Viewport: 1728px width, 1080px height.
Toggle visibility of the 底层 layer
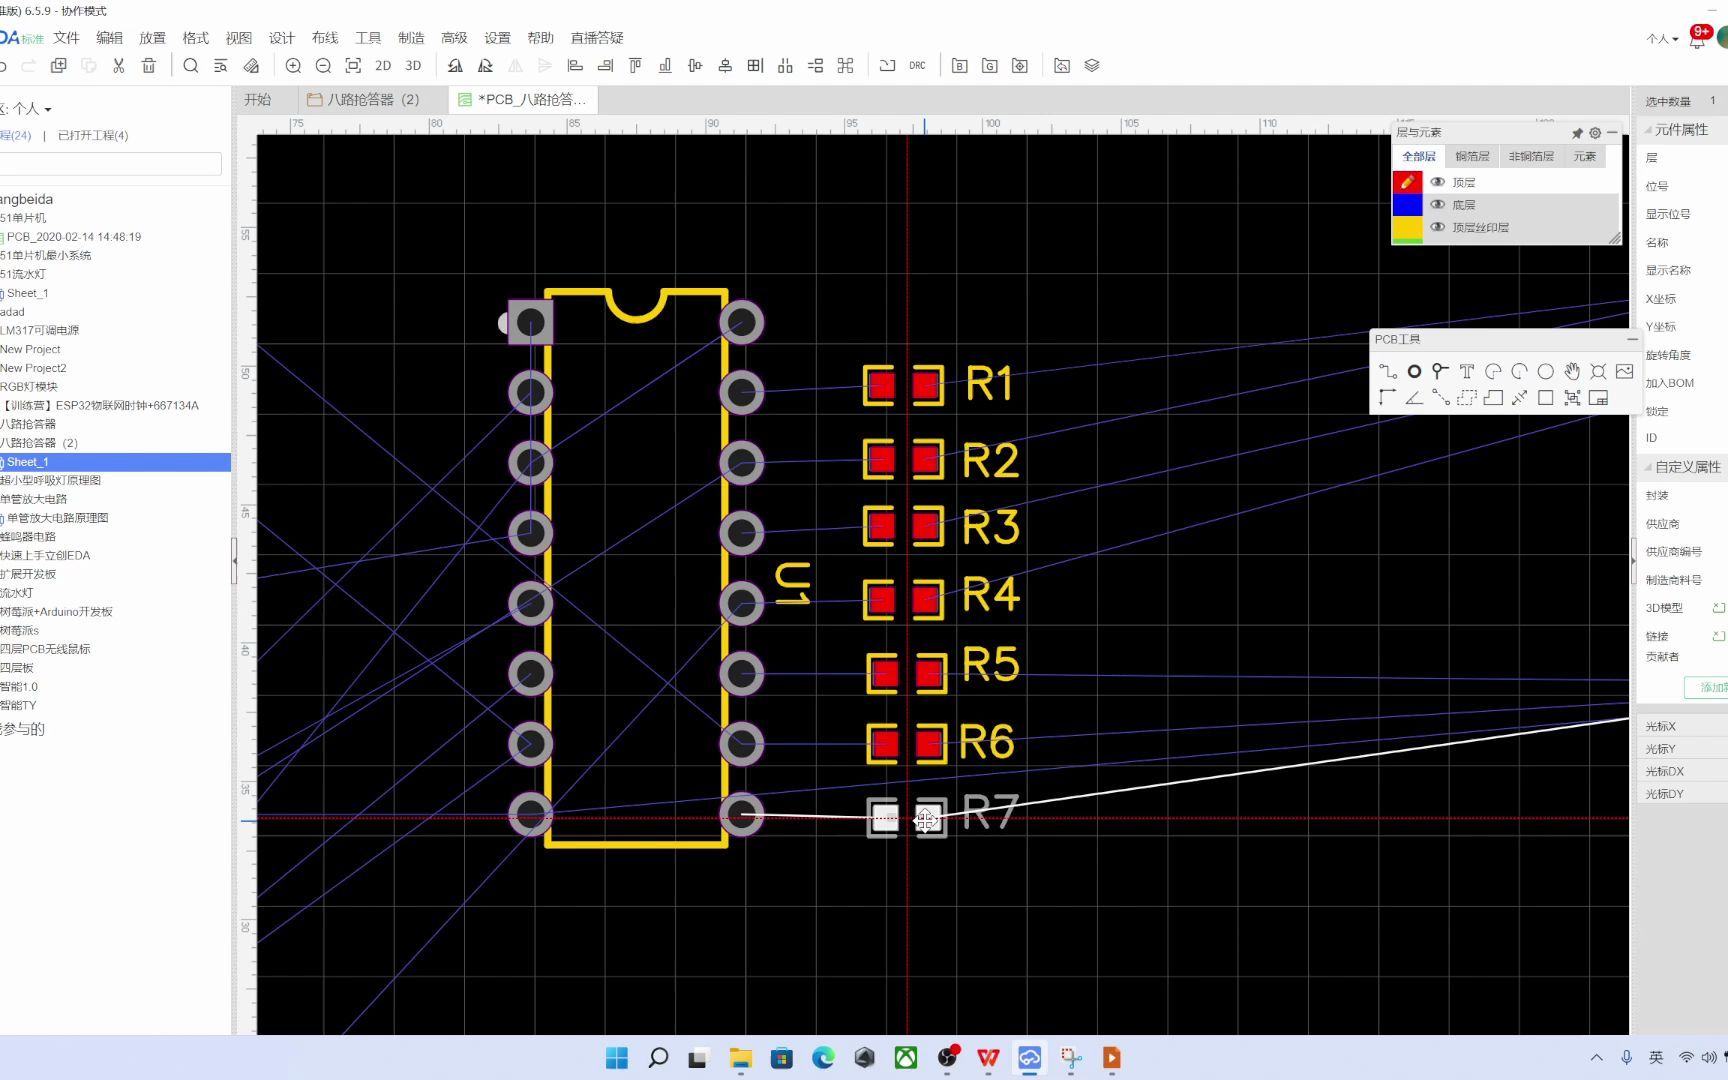(1438, 204)
